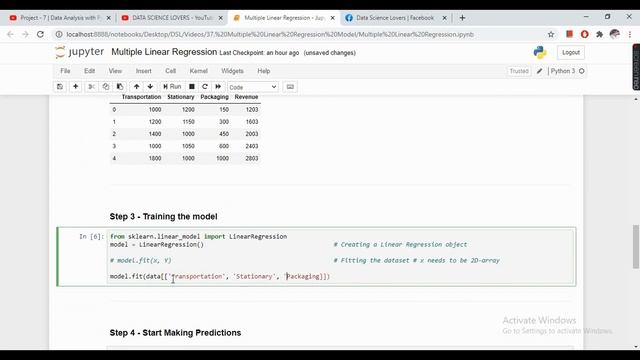Open the File menu
Image resolution: width=640 pixels, height=360 pixels.
[x=65, y=71]
